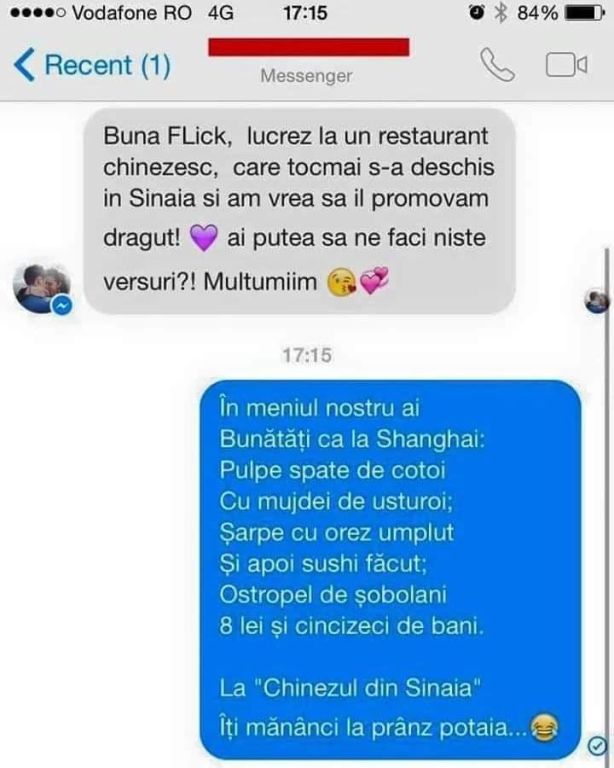Tap the small seen-by avatar on right
The image size is (614, 768).
click(x=597, y=301)
